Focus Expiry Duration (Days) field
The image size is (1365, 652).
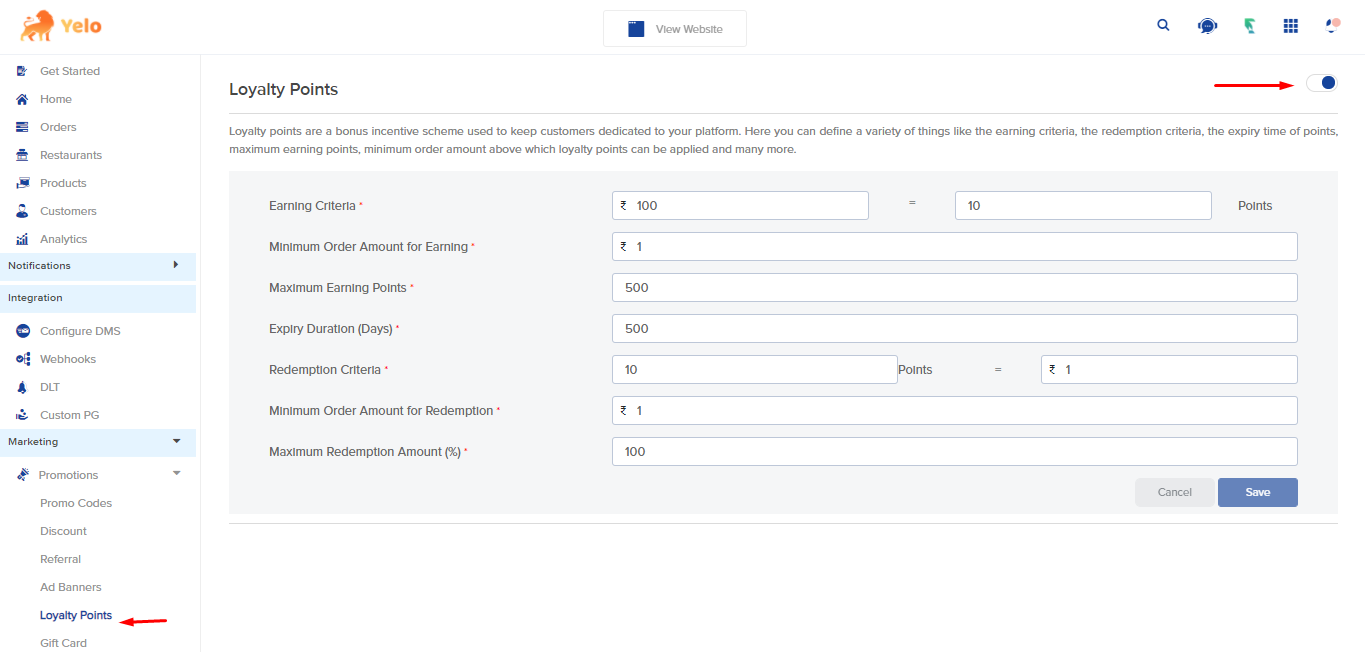955,328
